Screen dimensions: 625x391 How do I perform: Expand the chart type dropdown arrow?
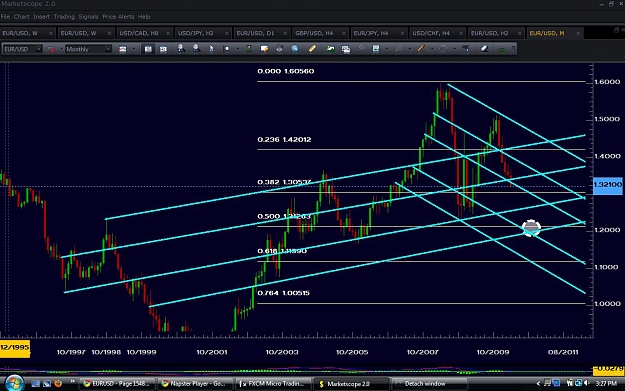(x=134, y=49)
